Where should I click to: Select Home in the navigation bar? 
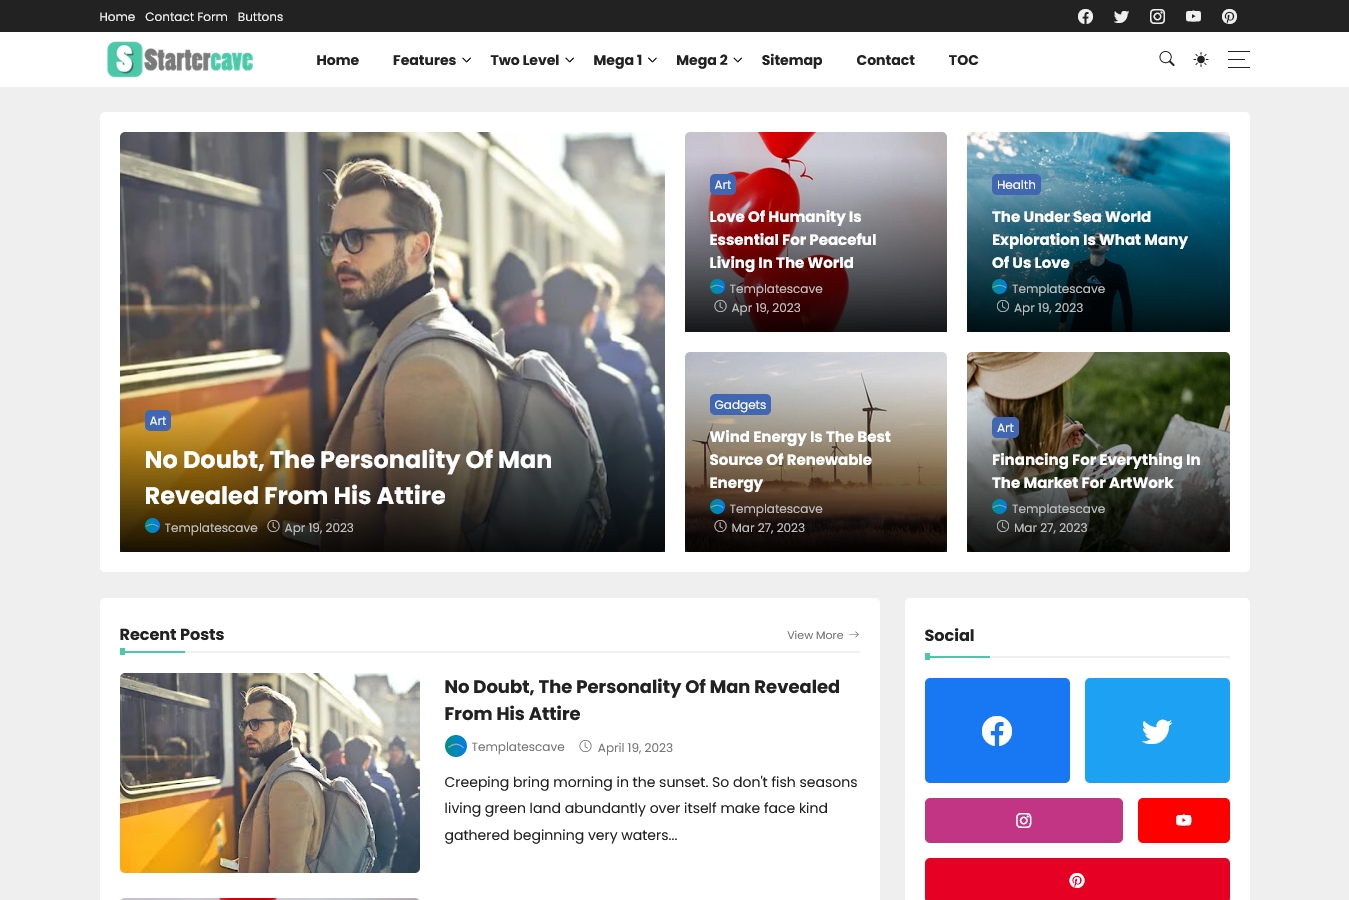tap(337, 60)
